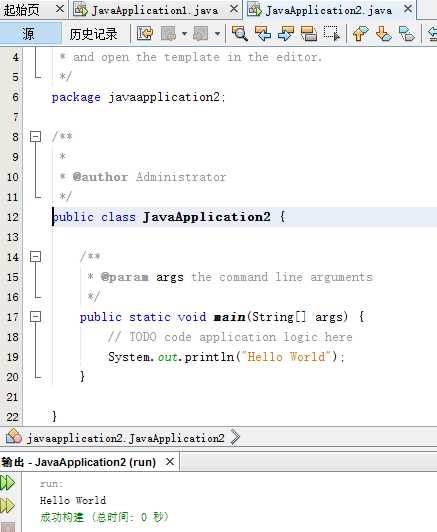
Task: Collapse the Javadoc fold at line 8
Action: 35,137
